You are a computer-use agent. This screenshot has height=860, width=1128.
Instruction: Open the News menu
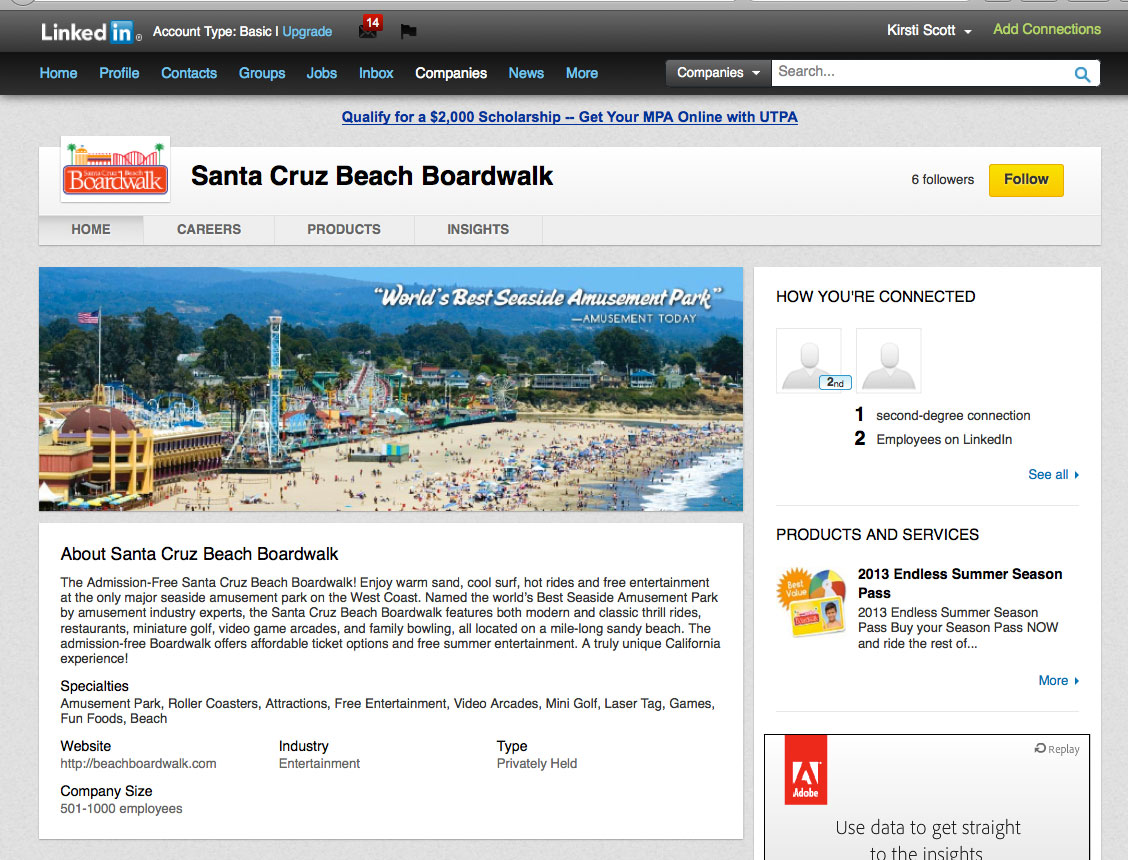pos(526,73)
